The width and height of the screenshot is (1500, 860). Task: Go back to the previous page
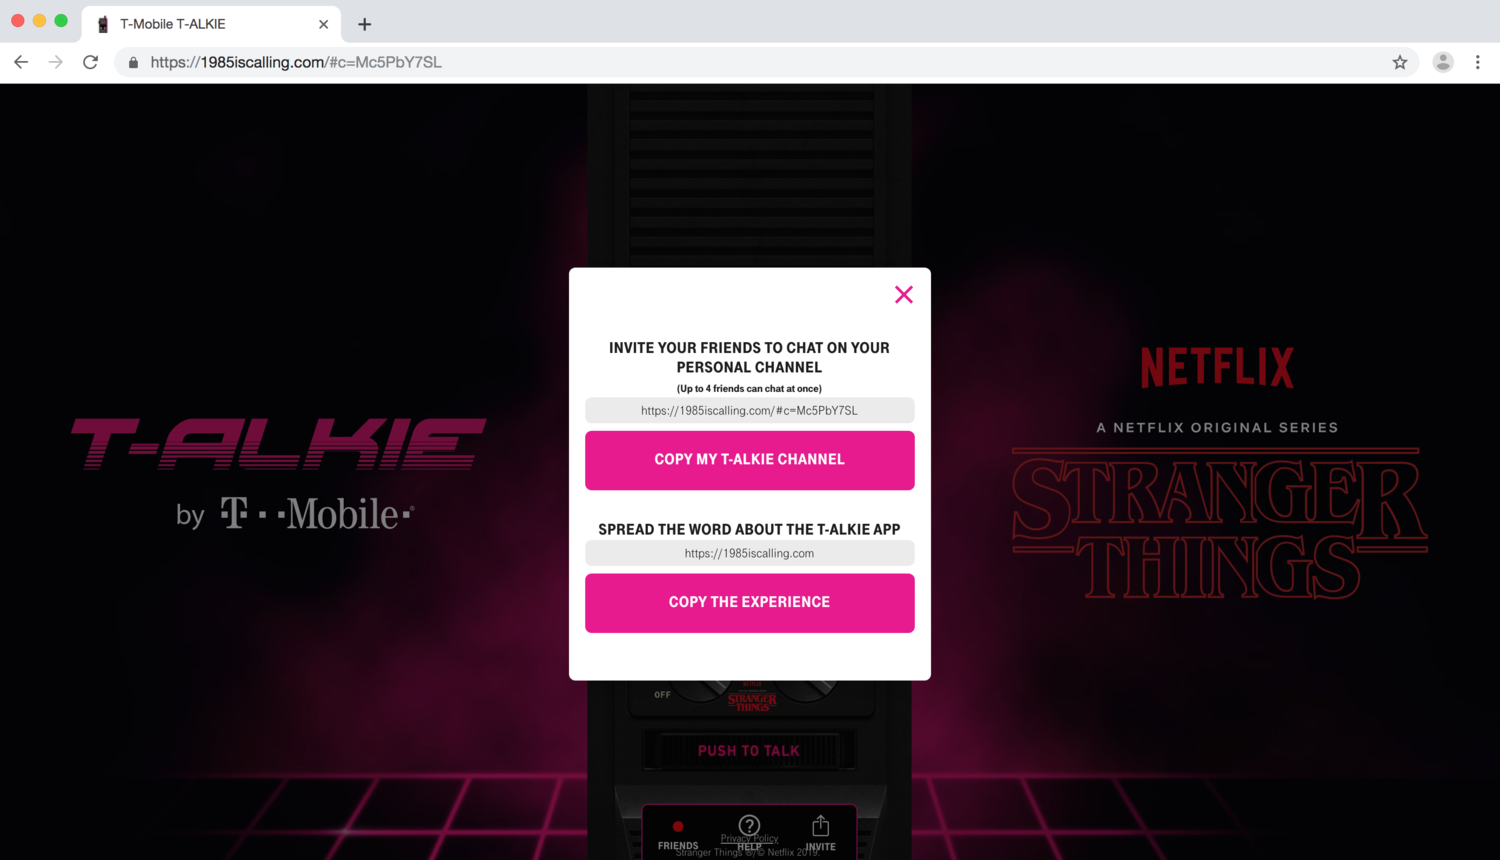pos(21,62)
